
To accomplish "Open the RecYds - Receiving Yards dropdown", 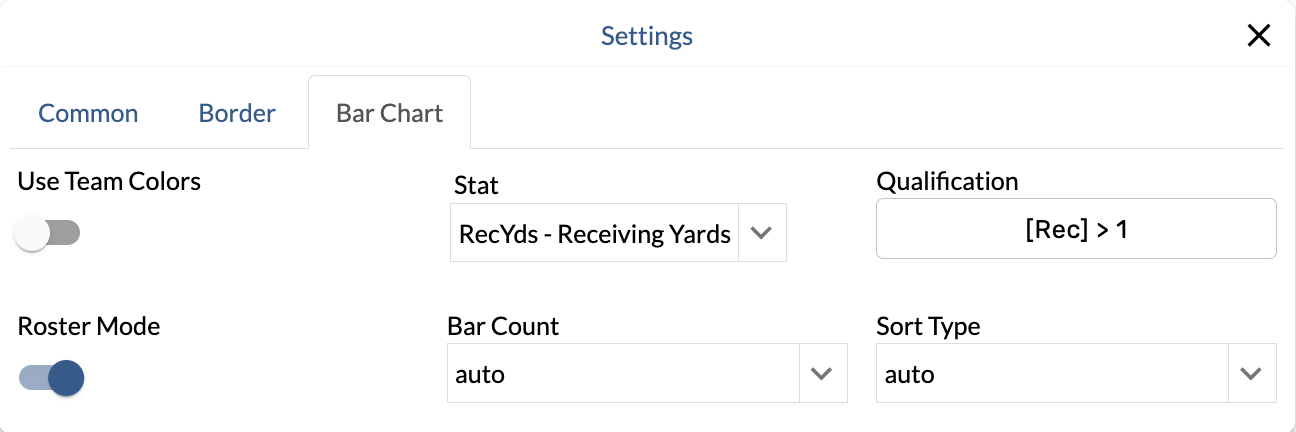I will 595,234.
